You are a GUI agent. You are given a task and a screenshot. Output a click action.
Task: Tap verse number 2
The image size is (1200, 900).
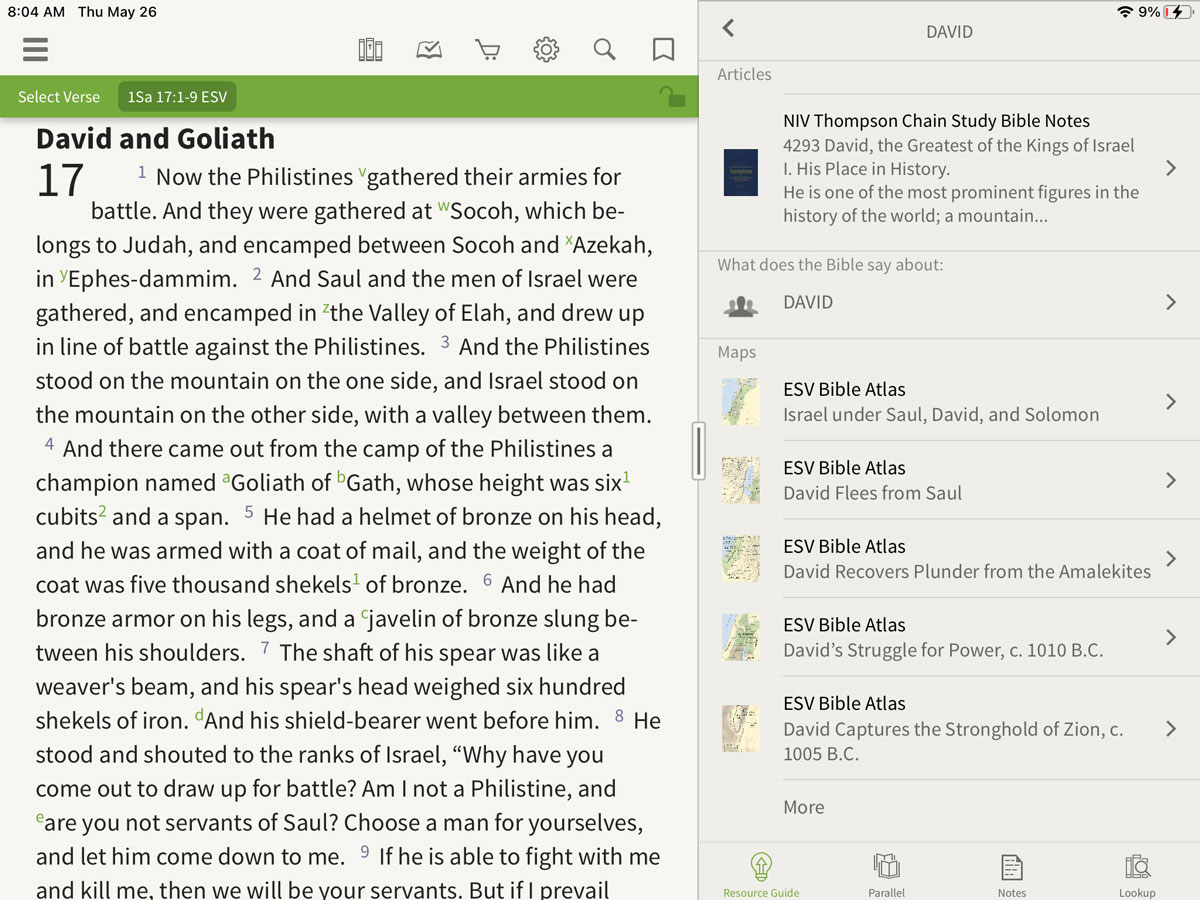coord(257,274)
